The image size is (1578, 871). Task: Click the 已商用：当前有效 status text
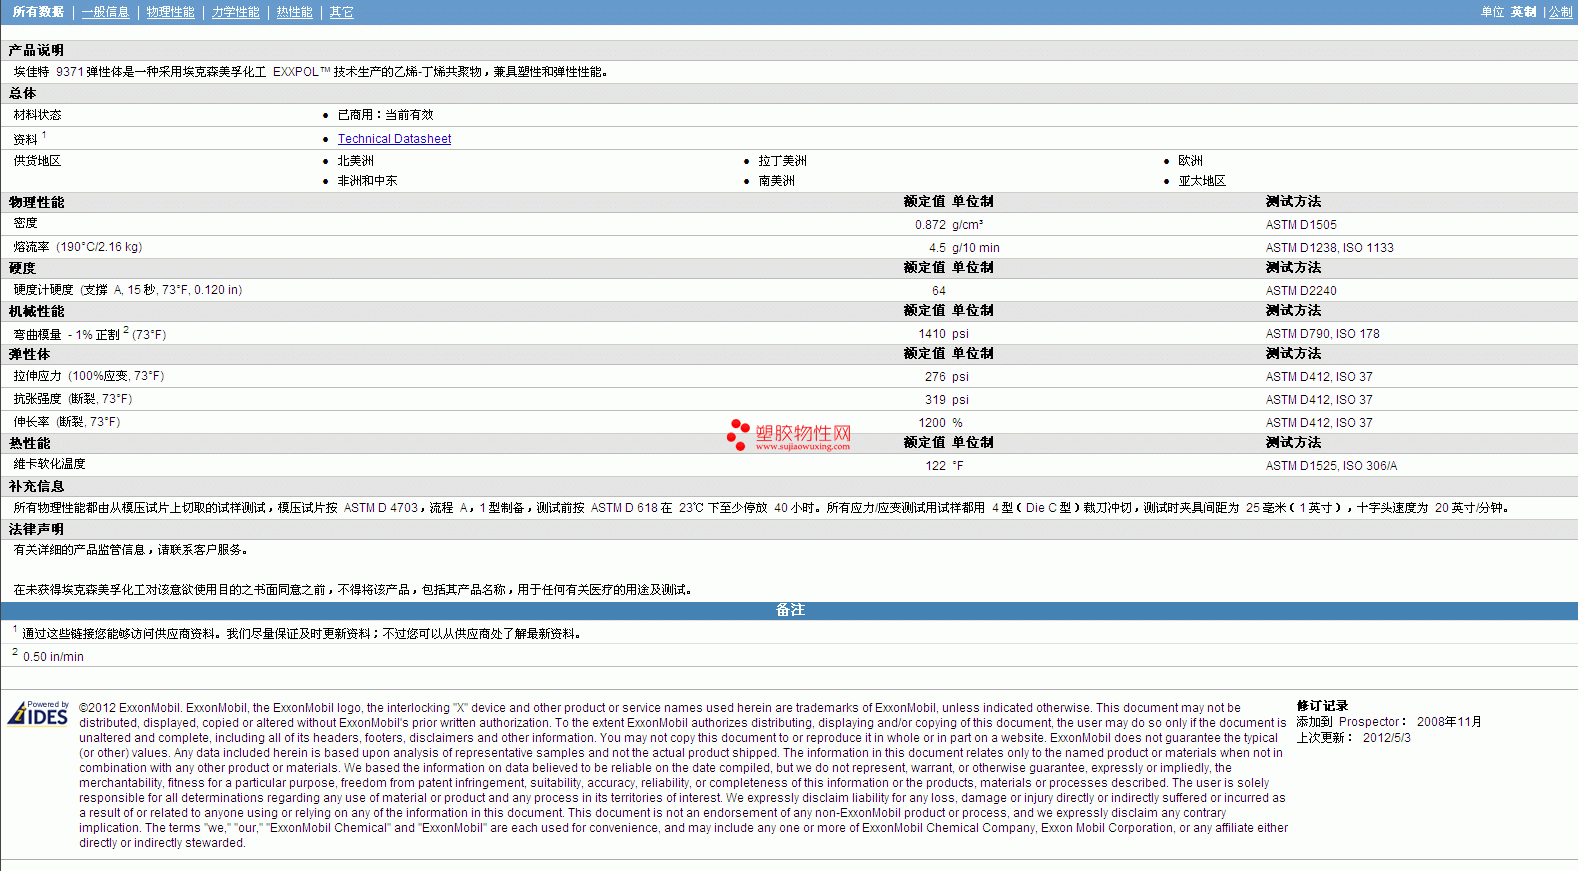point(385,115)
